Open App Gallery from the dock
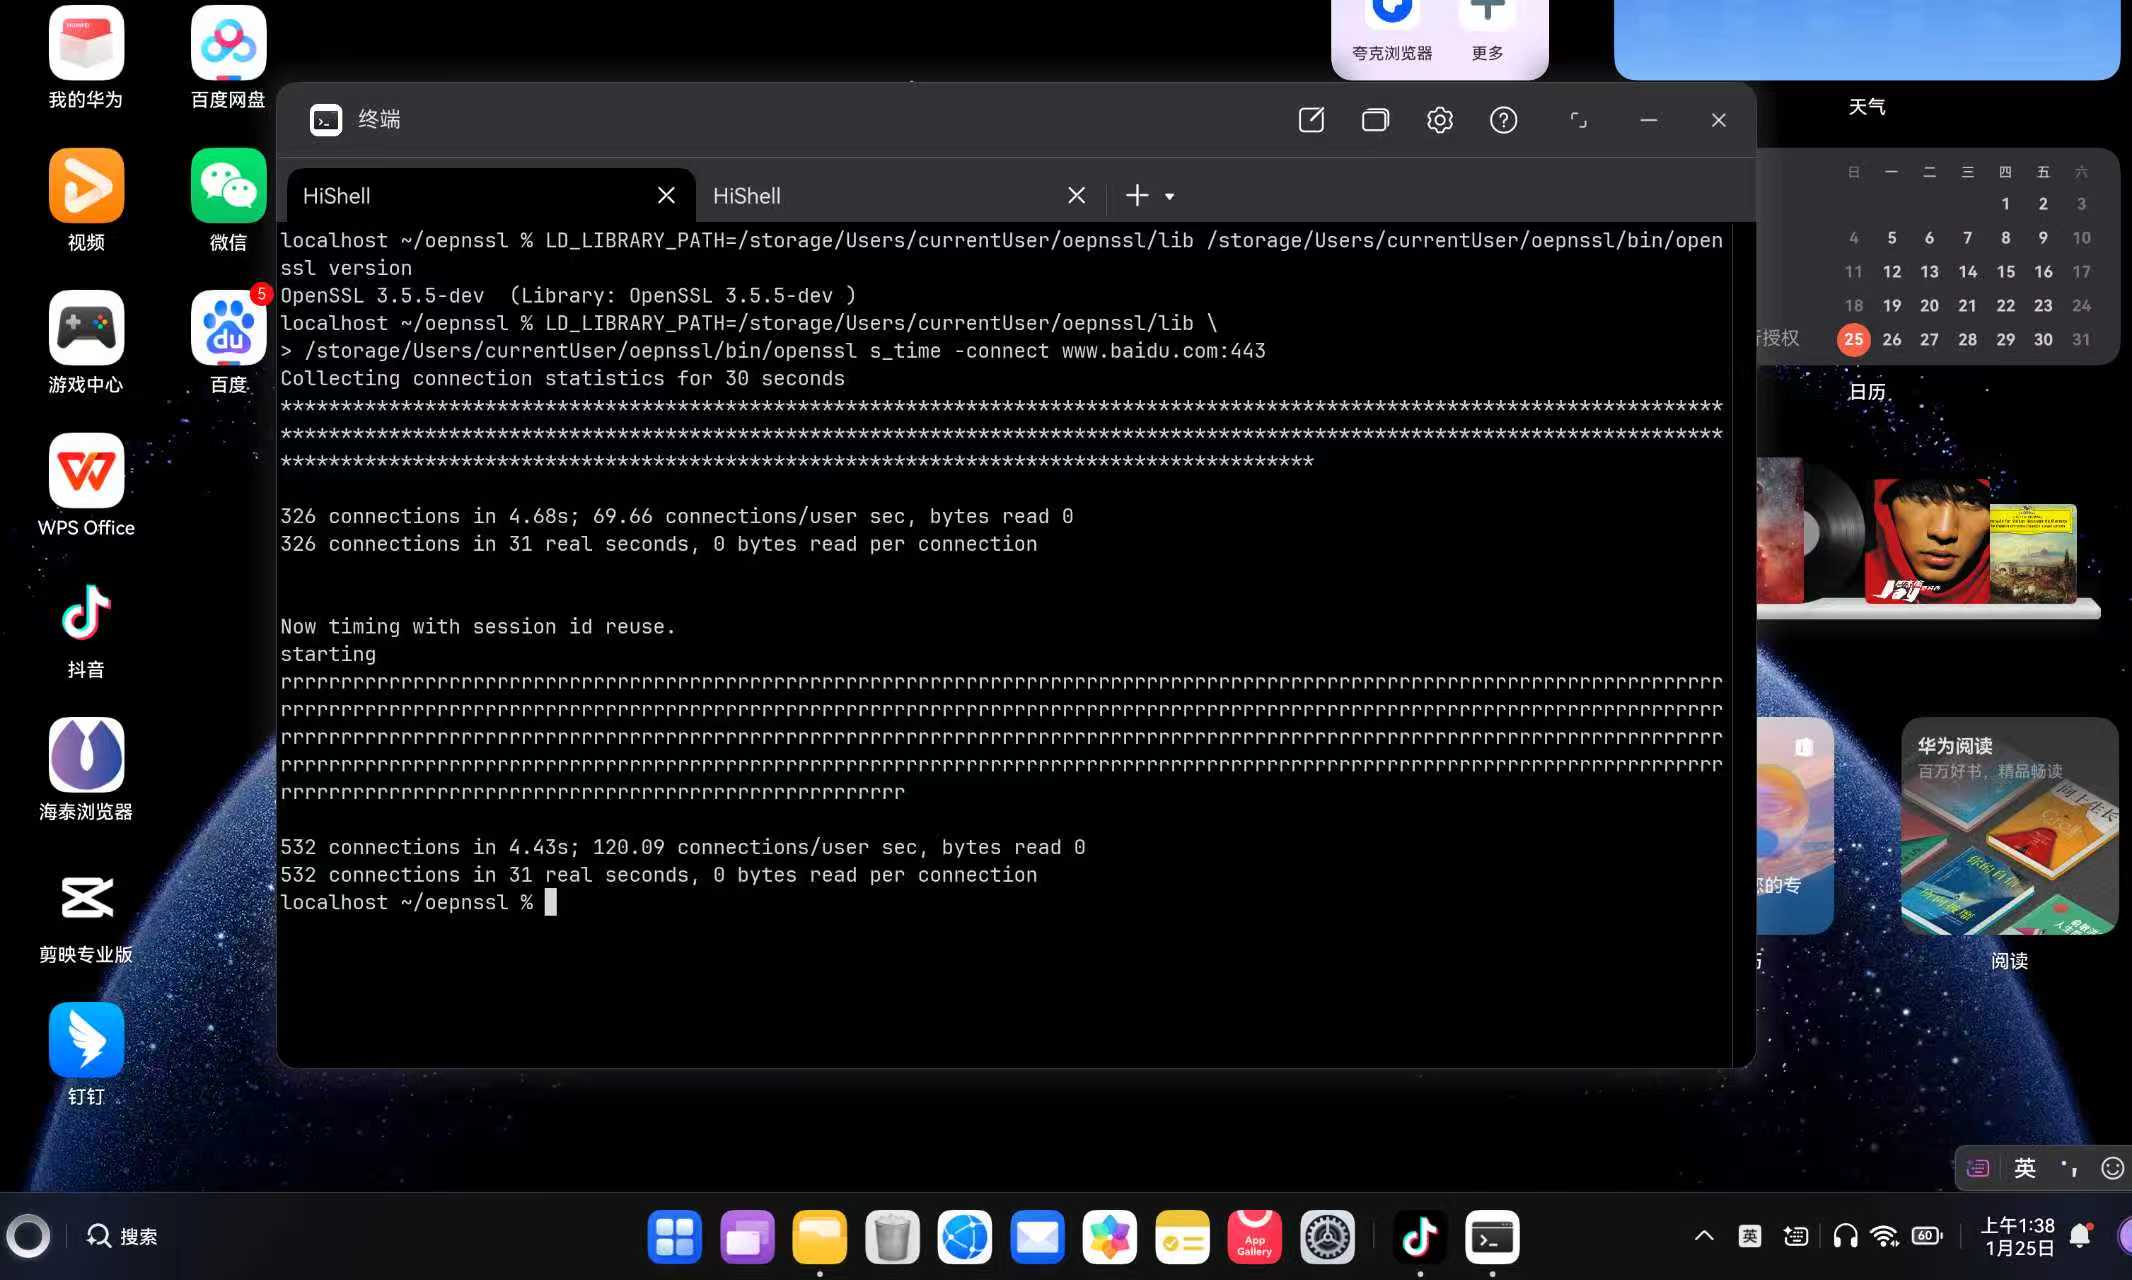The height and width of the screenshot is (1280, 2132). coord(1254,1237)
